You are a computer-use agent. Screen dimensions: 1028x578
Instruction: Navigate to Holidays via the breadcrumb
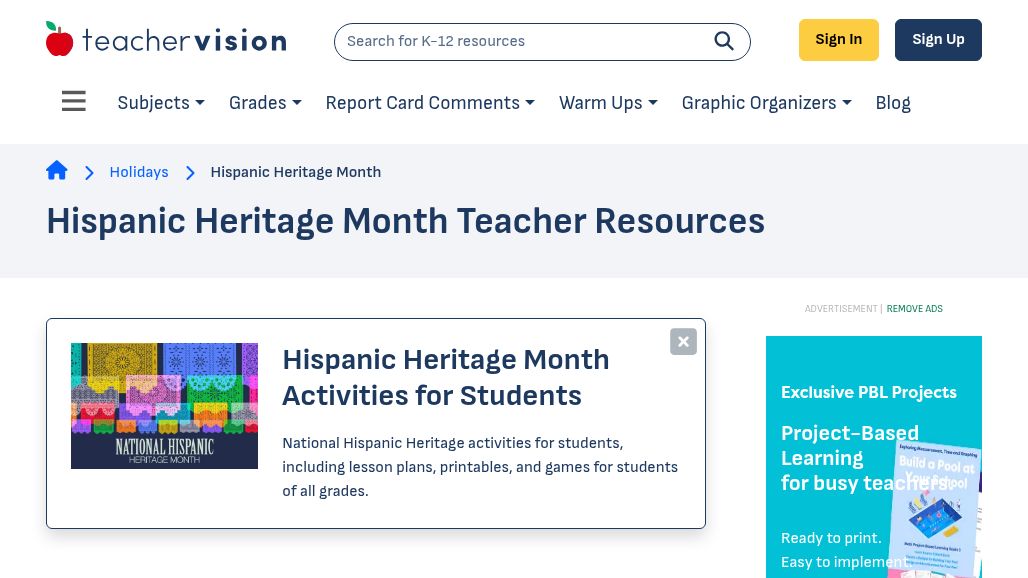(138, 172)
